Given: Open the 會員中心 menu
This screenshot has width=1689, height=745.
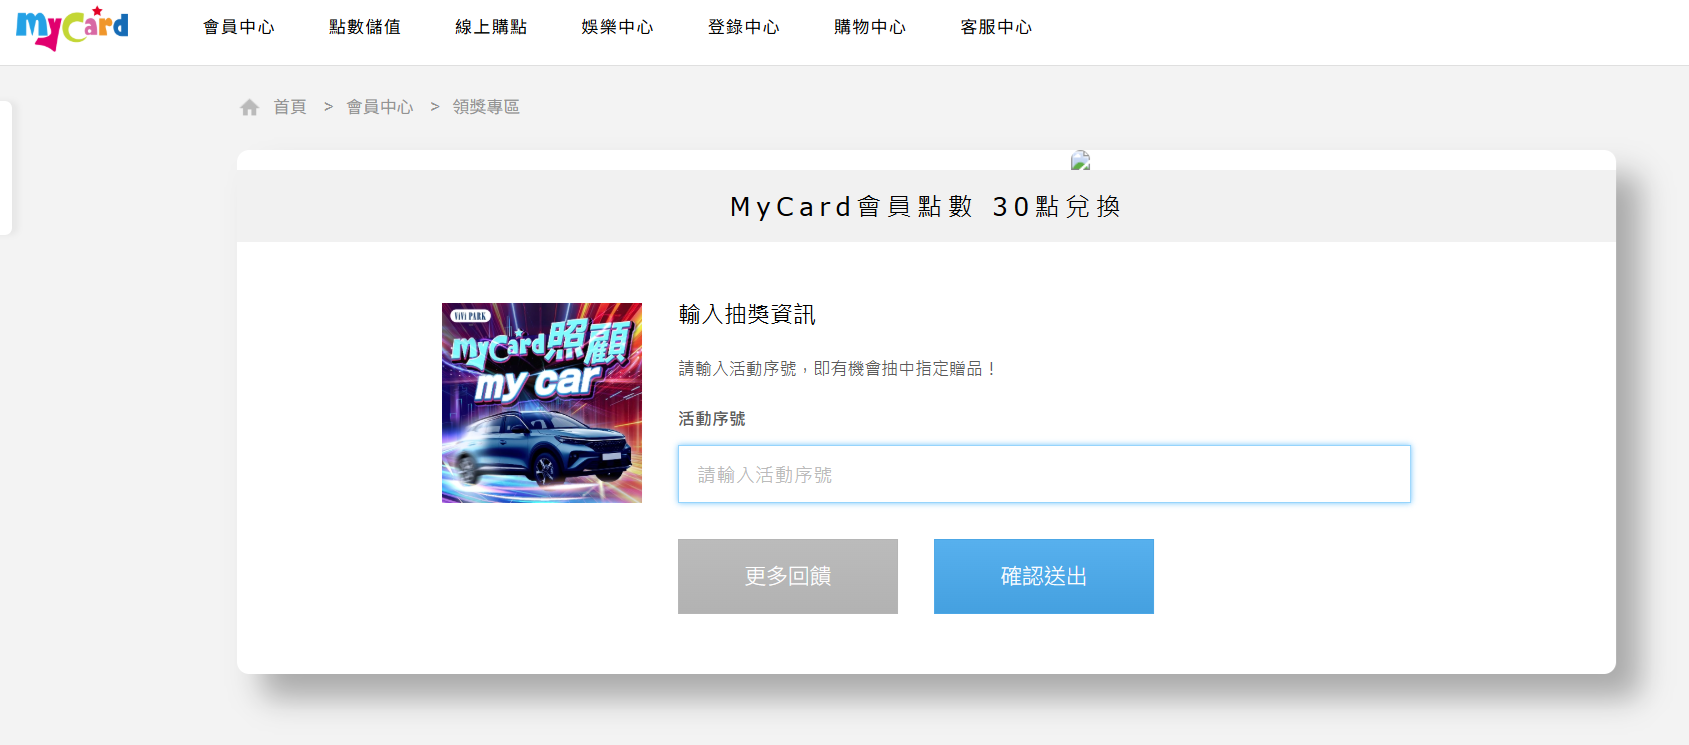Looking at the screenshot, I should click(x=238, y=27).
